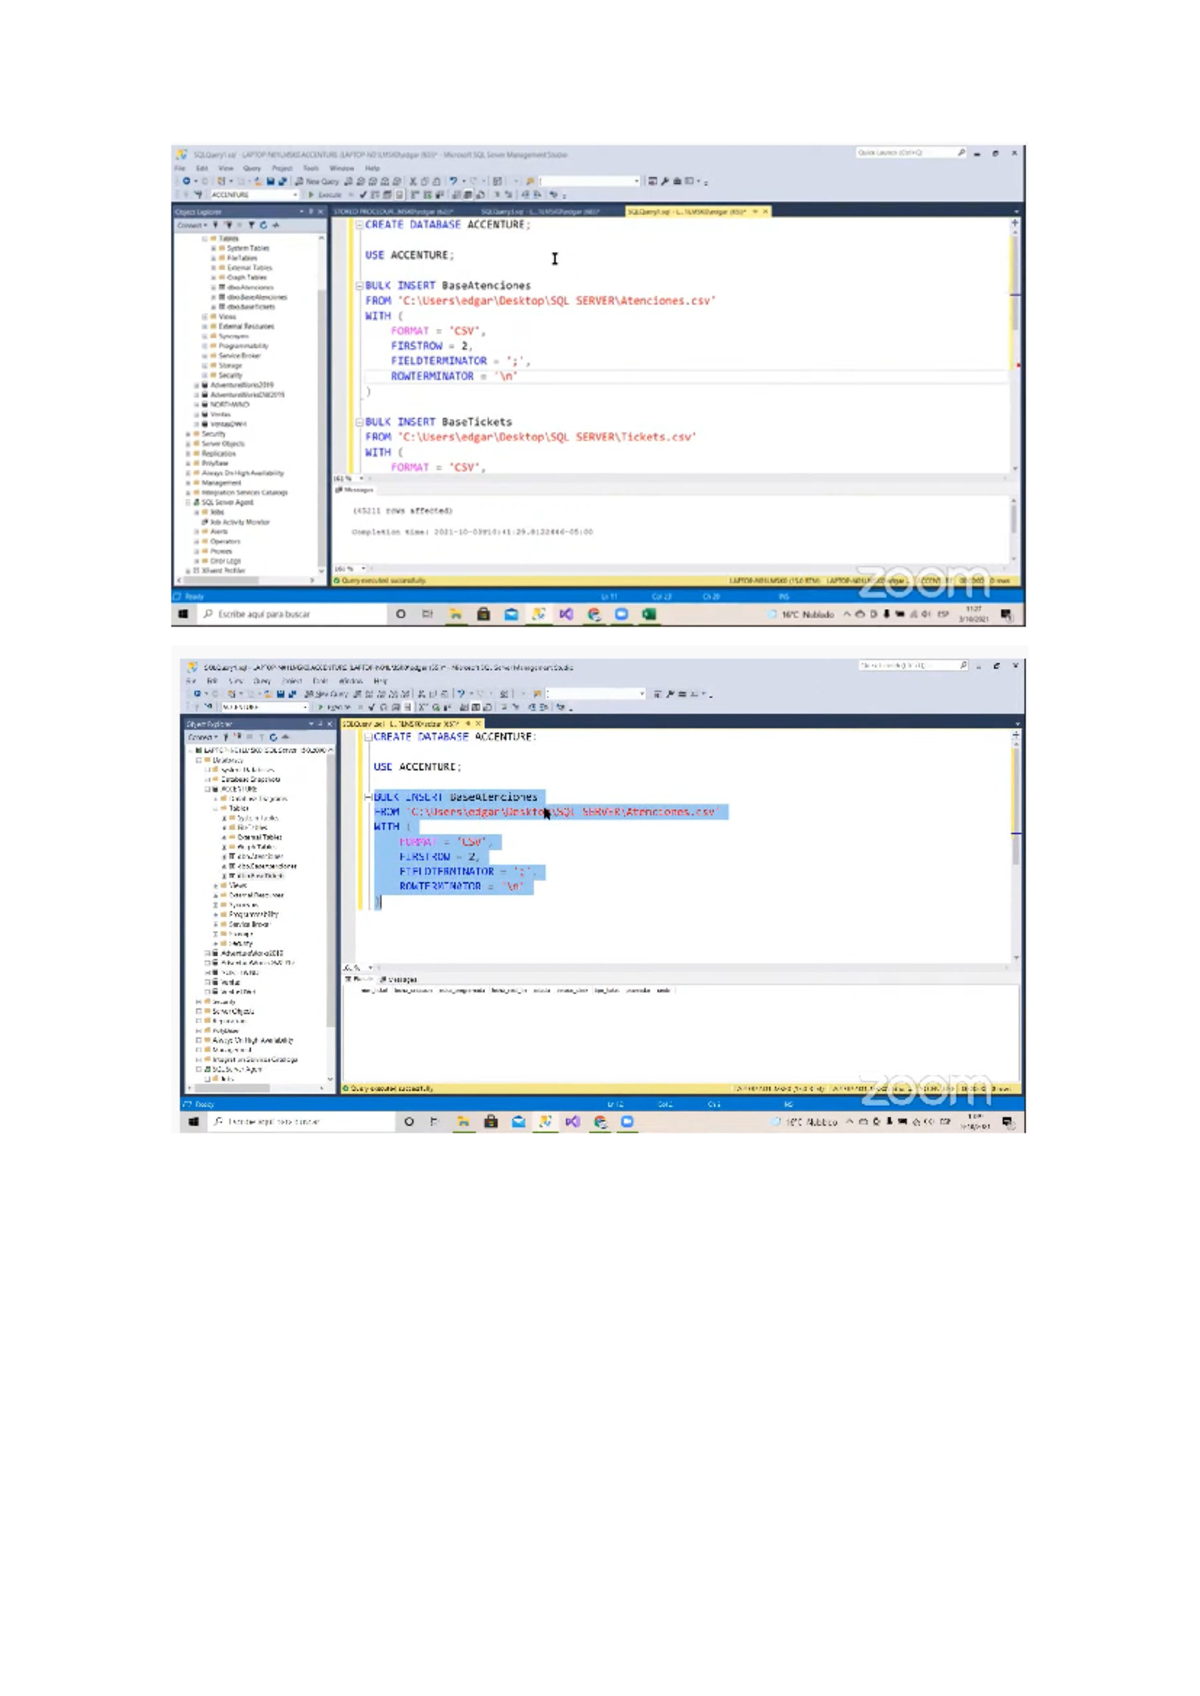Viewport: 1200px width, 1696px height.
Task: Click Execute button in upper SSMS toolbar
Action: (x=325, y=195)
